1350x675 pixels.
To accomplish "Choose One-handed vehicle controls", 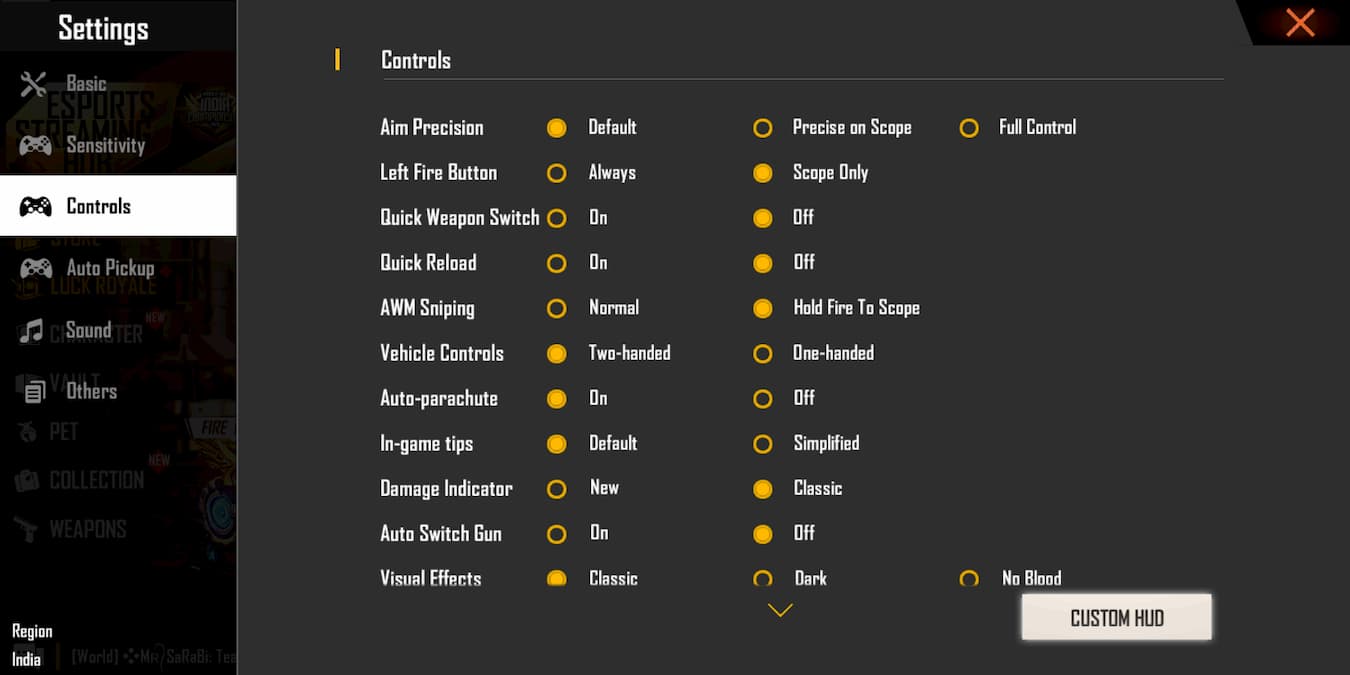I will tap(763, 353).
